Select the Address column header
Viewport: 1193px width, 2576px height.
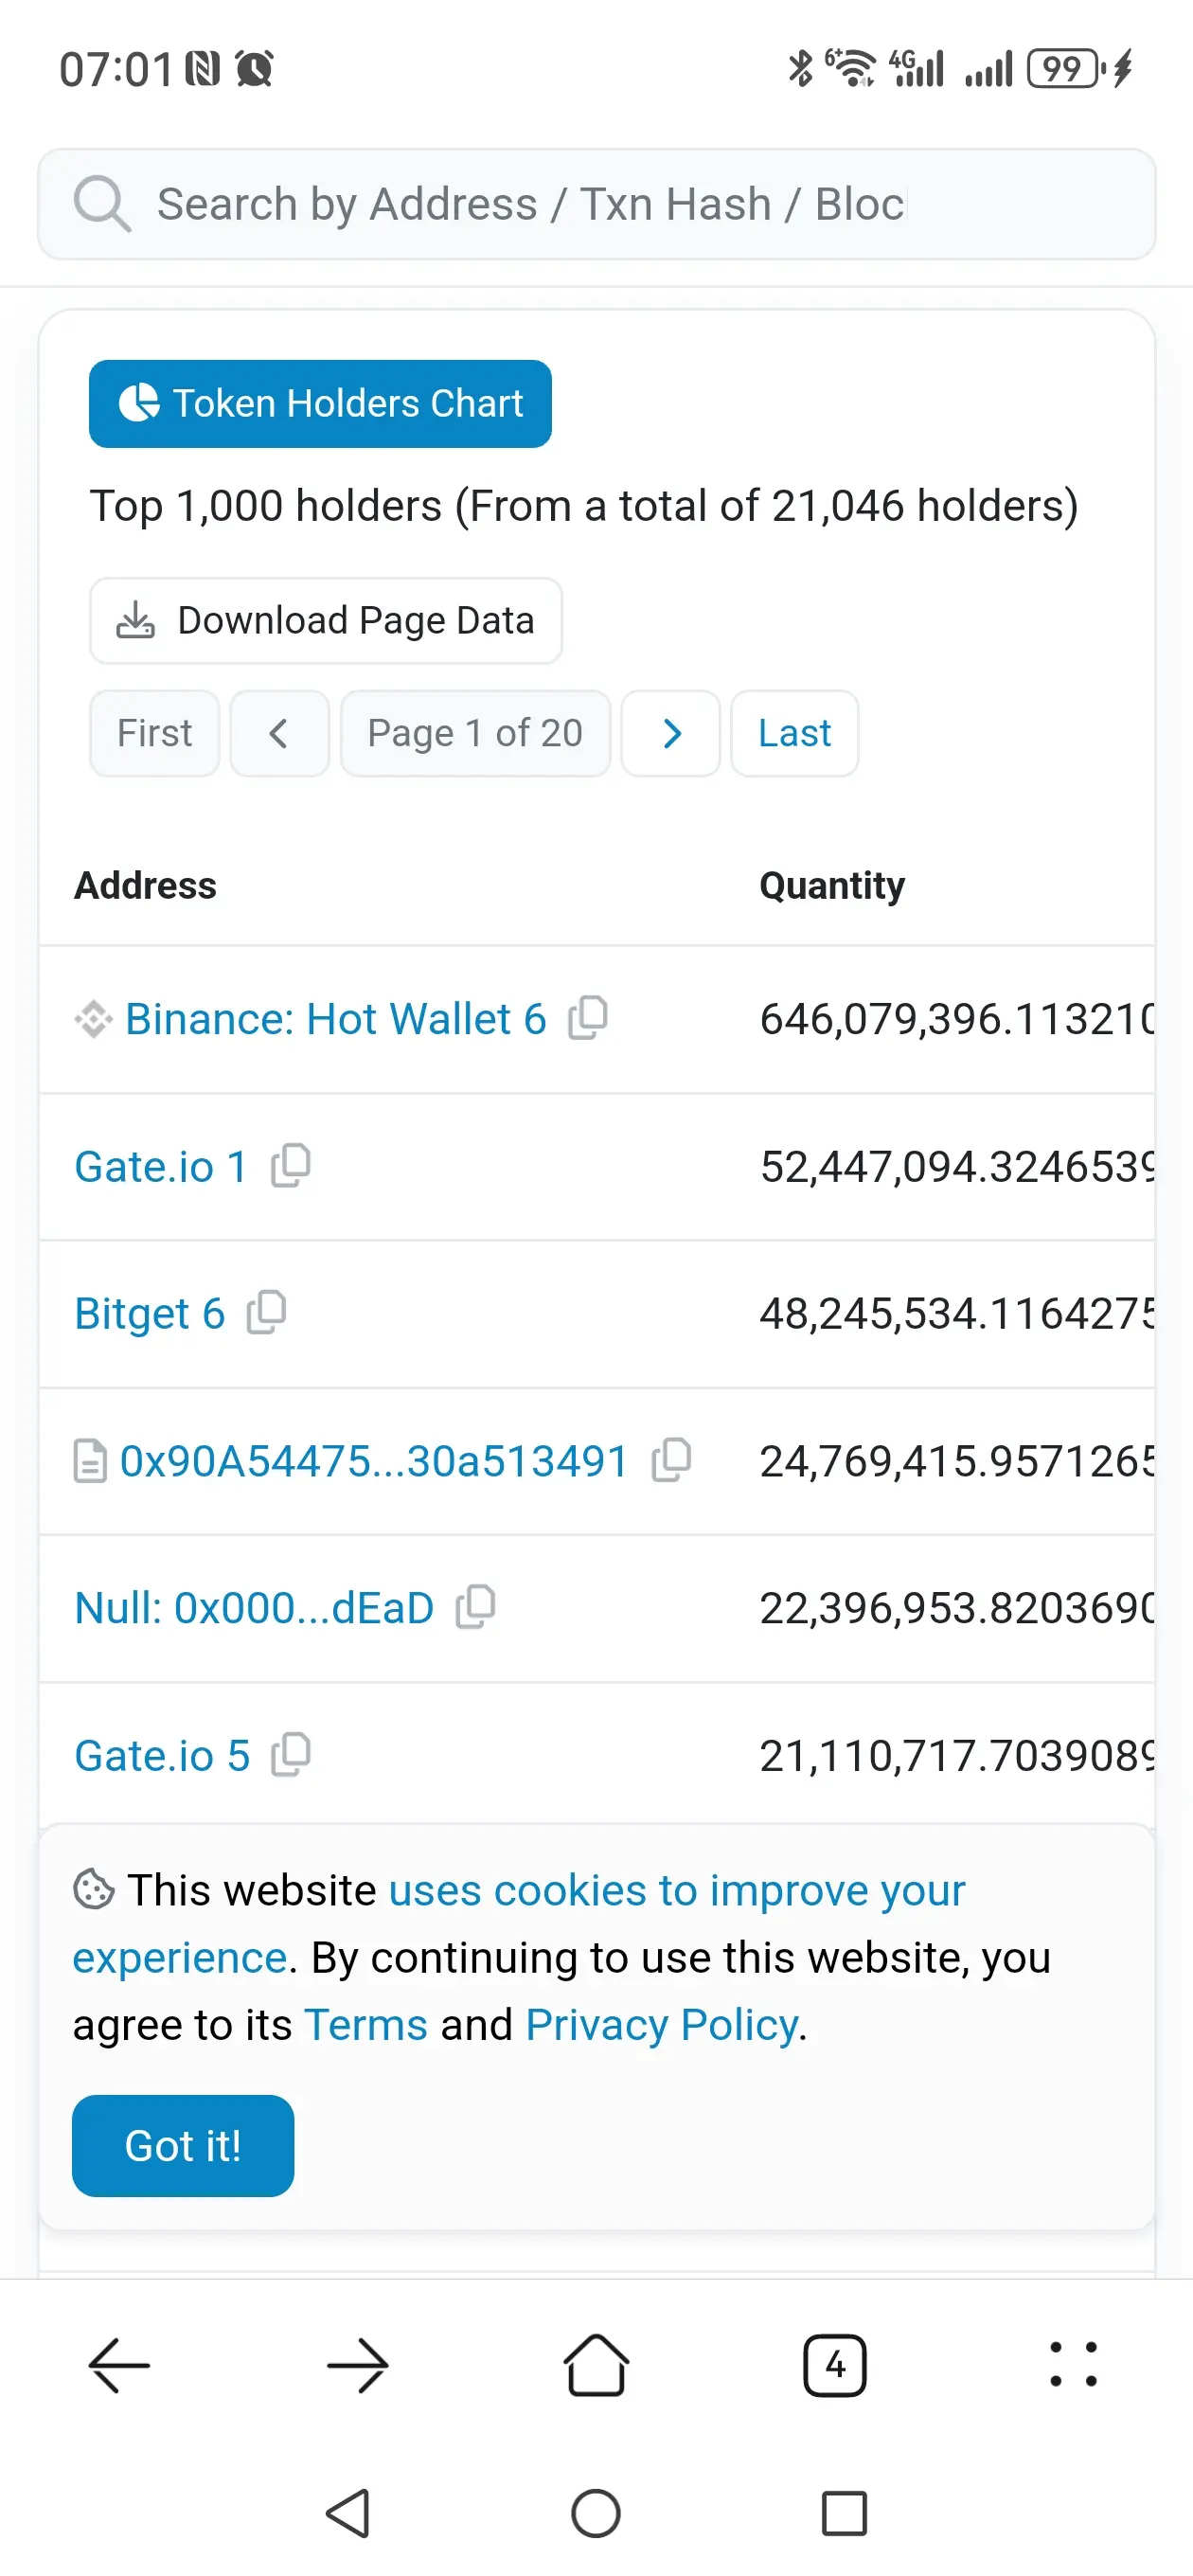(x=146, y=886)
